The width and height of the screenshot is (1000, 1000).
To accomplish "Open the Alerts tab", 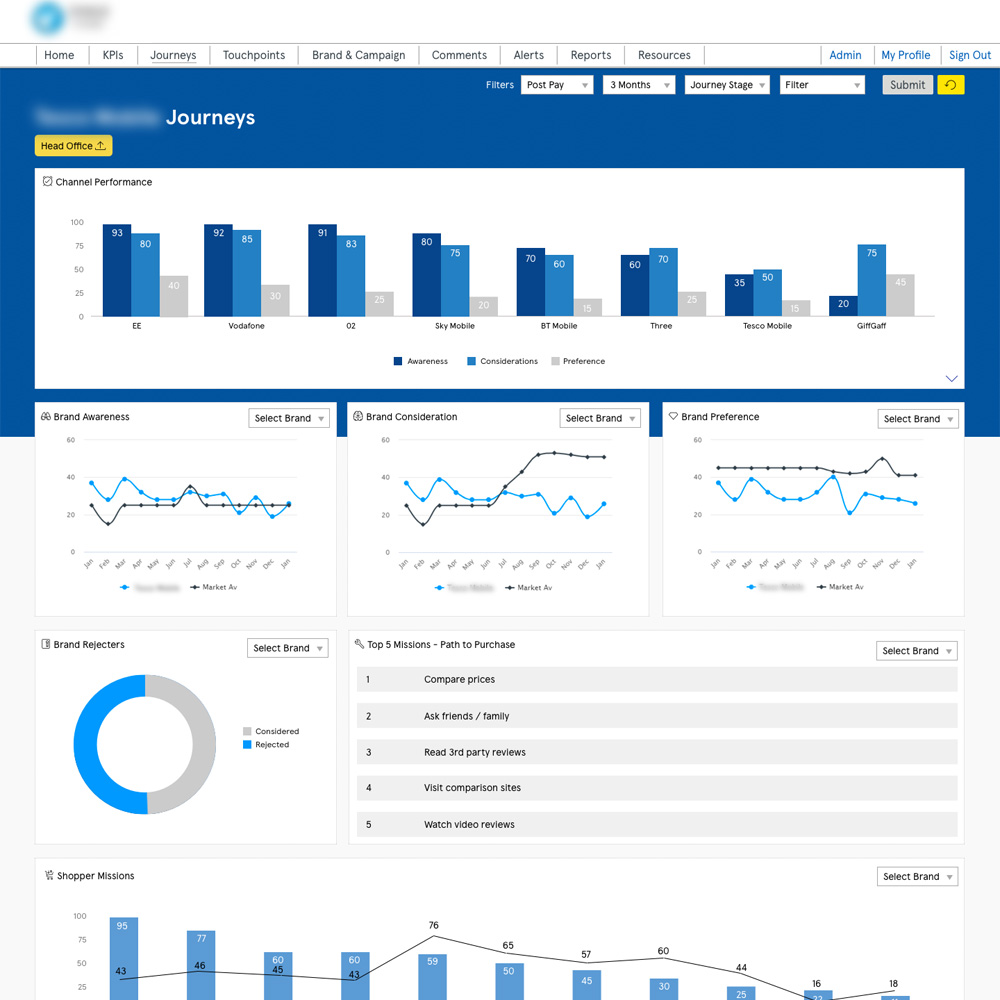I will (x=529, y=55).
